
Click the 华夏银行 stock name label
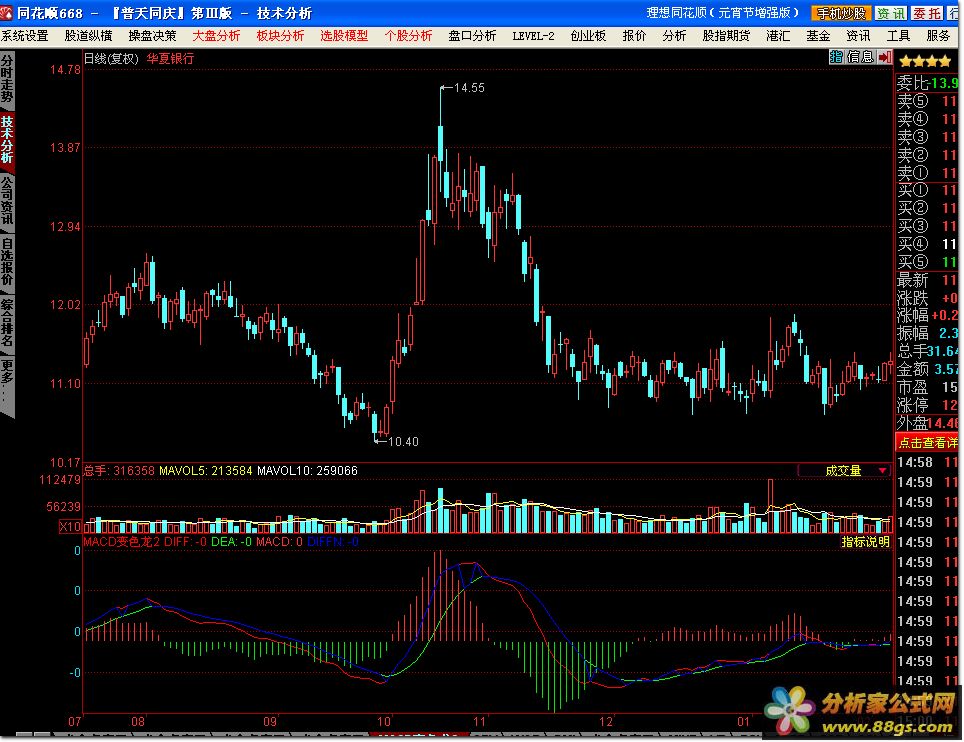pyautogui.click(x=170, y=58)
